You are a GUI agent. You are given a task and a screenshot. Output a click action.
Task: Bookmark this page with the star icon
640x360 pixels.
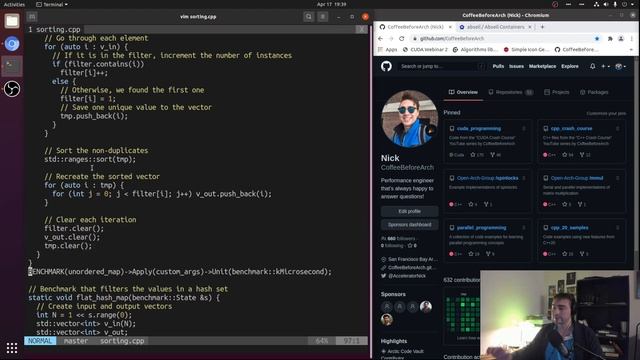click(x=597, y=38)
